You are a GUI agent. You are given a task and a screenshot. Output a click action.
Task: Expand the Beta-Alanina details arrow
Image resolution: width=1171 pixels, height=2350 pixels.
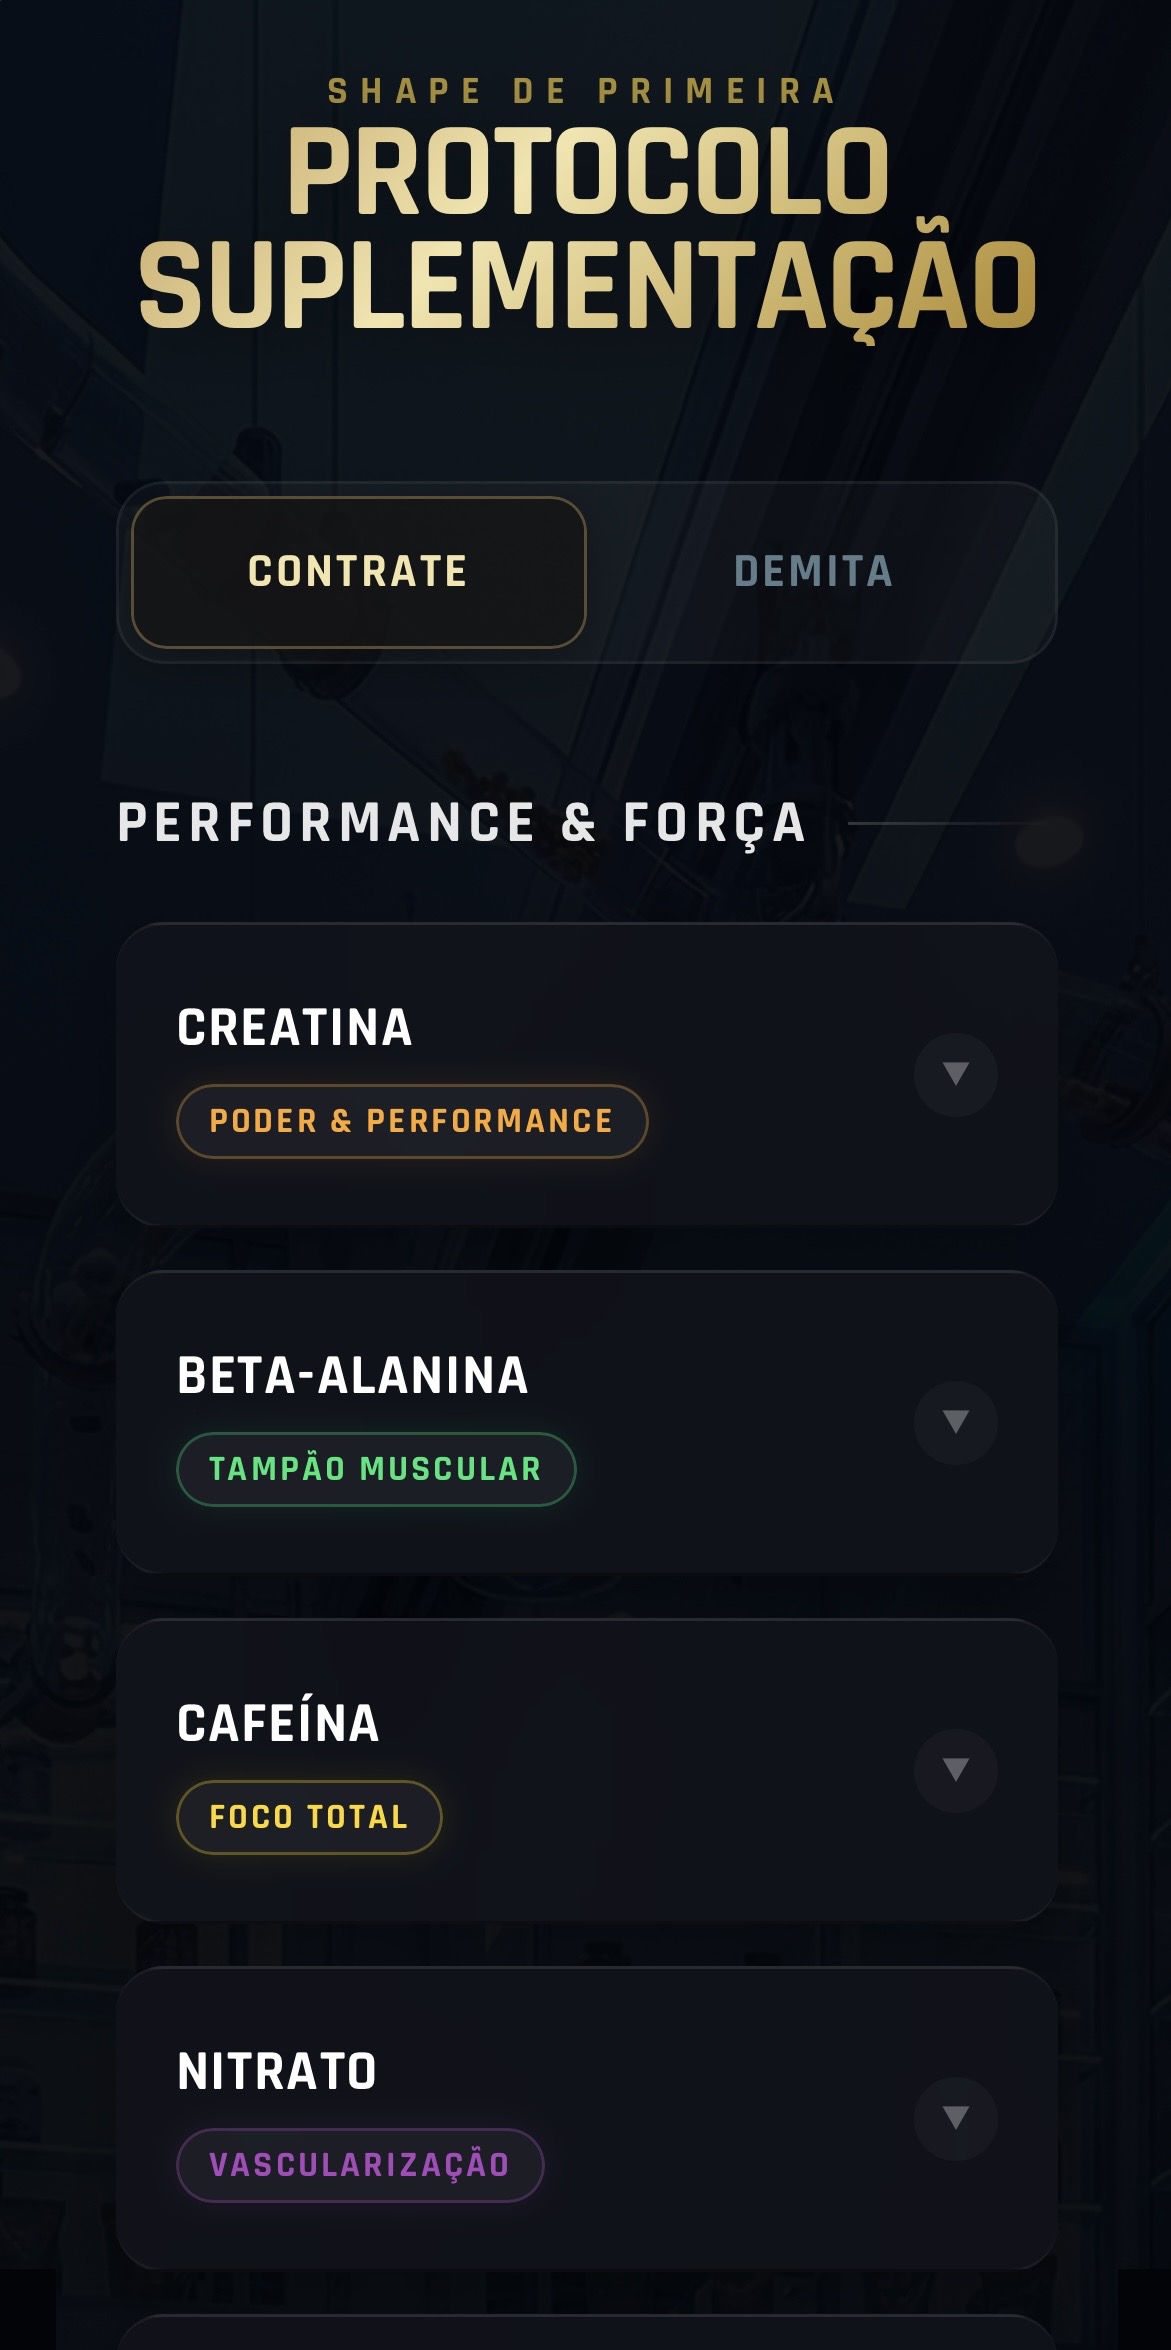click(x=955, y=1422)
